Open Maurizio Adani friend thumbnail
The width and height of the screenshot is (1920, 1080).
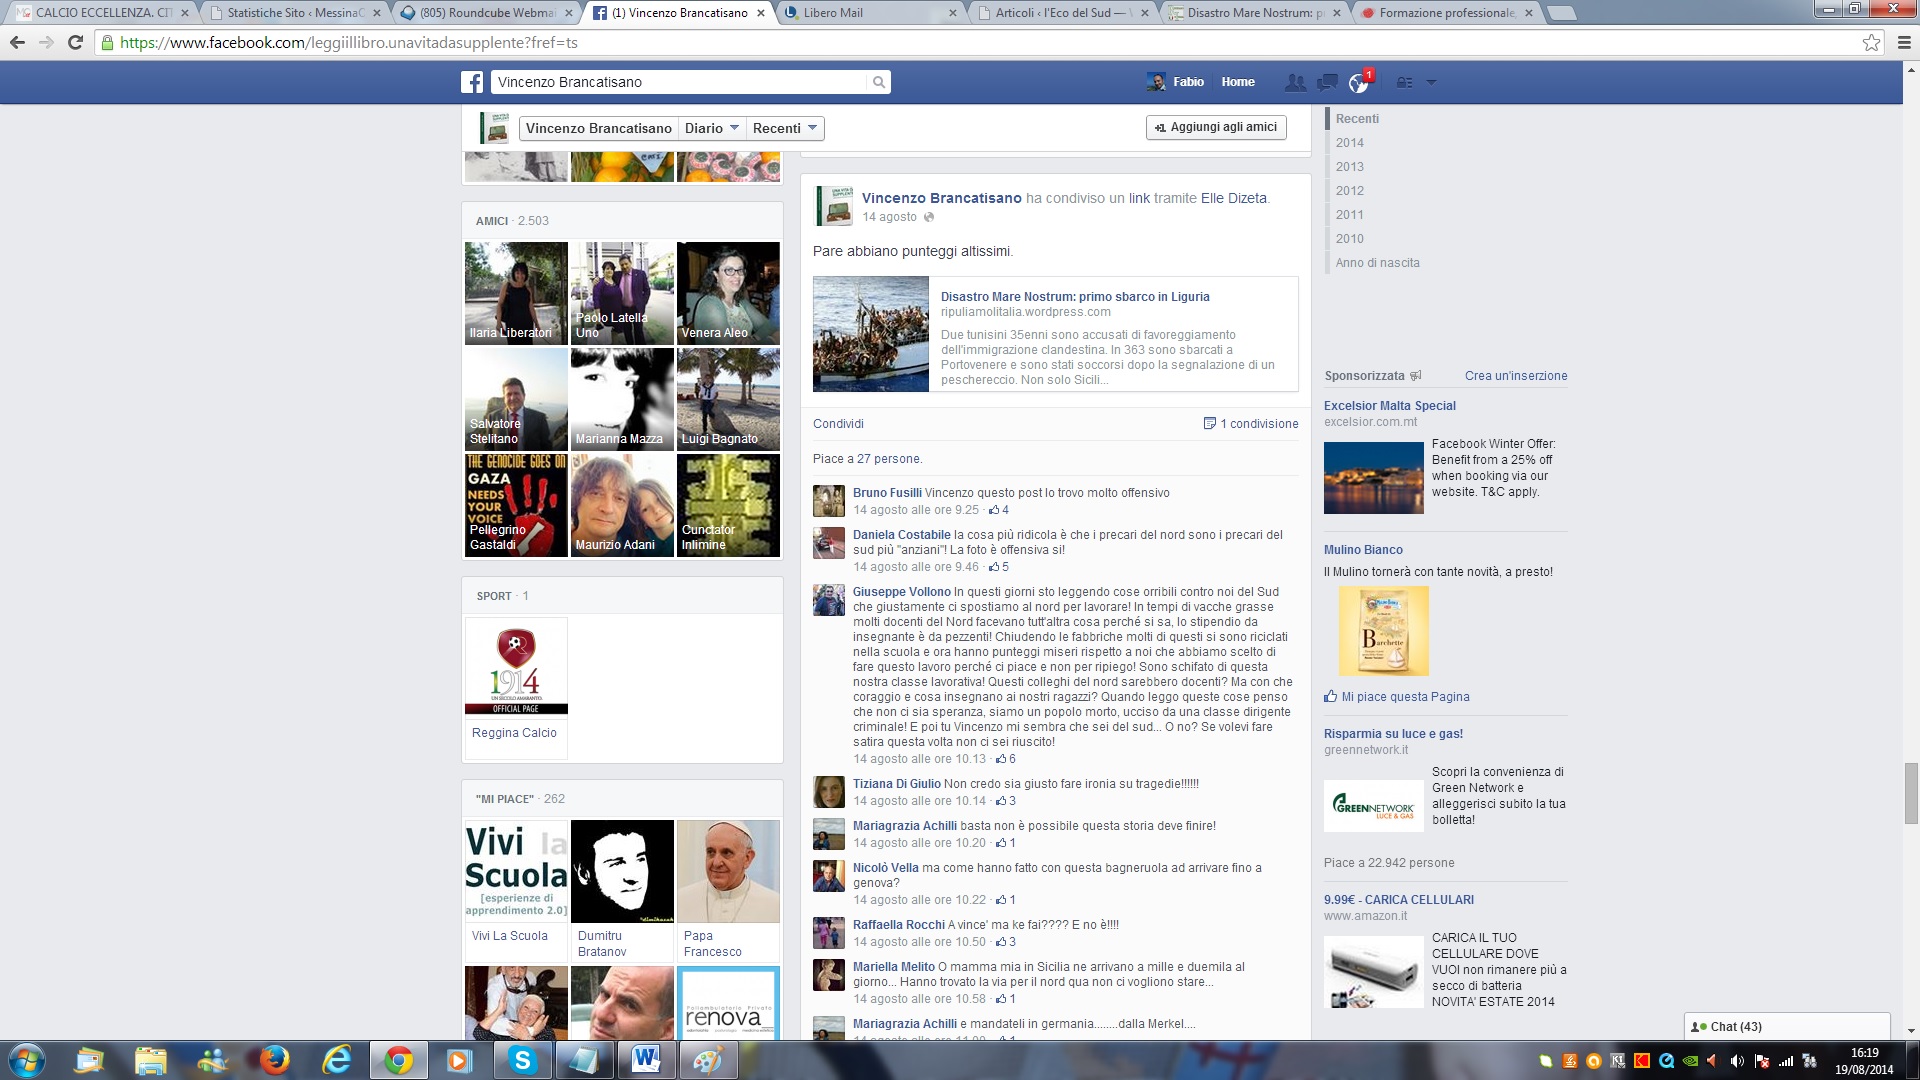tap(622, 505)
